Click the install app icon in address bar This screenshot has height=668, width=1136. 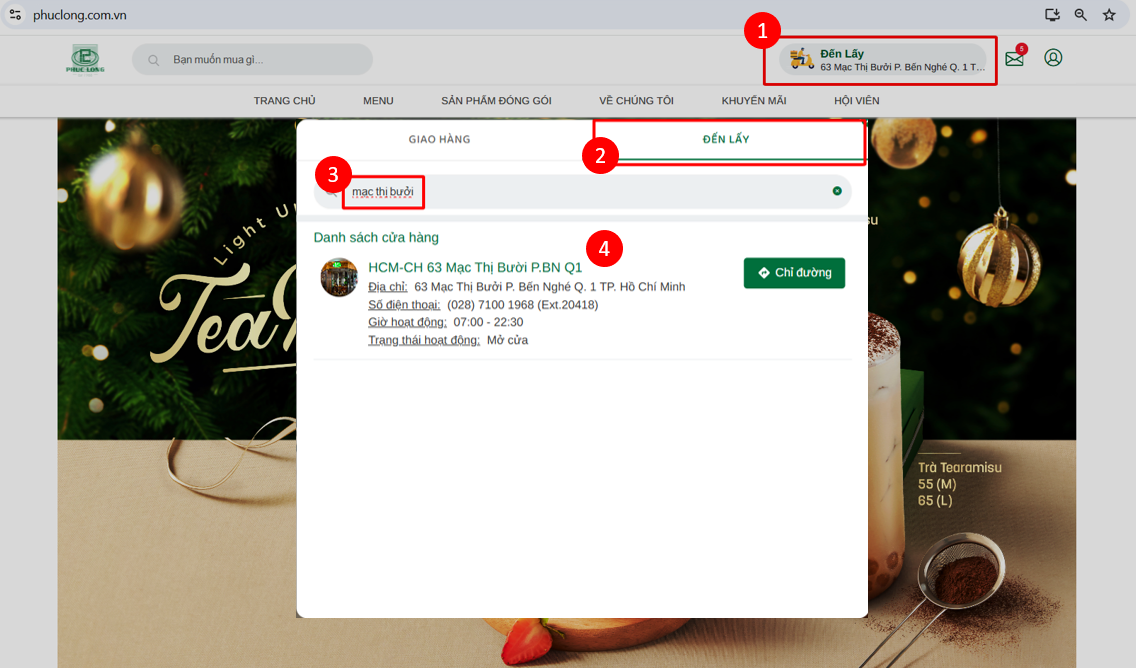coord(1052,15)
